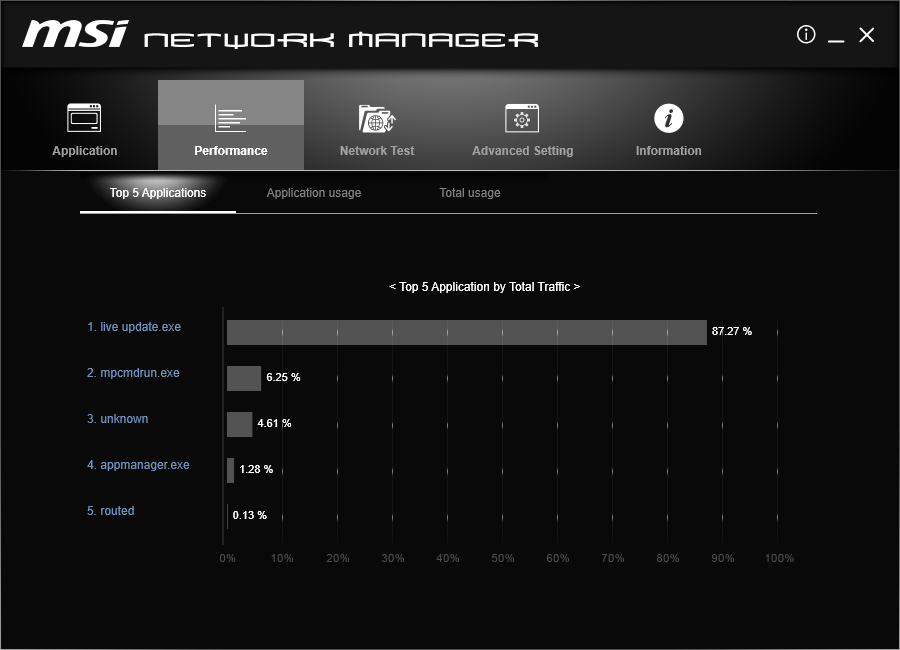Open the Advanced Setting gear icon
The image size is (900, 650).
(522, 118)
